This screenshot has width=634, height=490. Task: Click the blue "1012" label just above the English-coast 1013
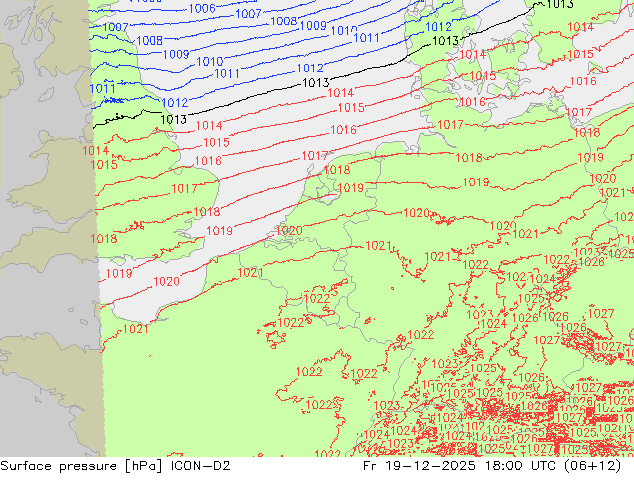(175, 103)
